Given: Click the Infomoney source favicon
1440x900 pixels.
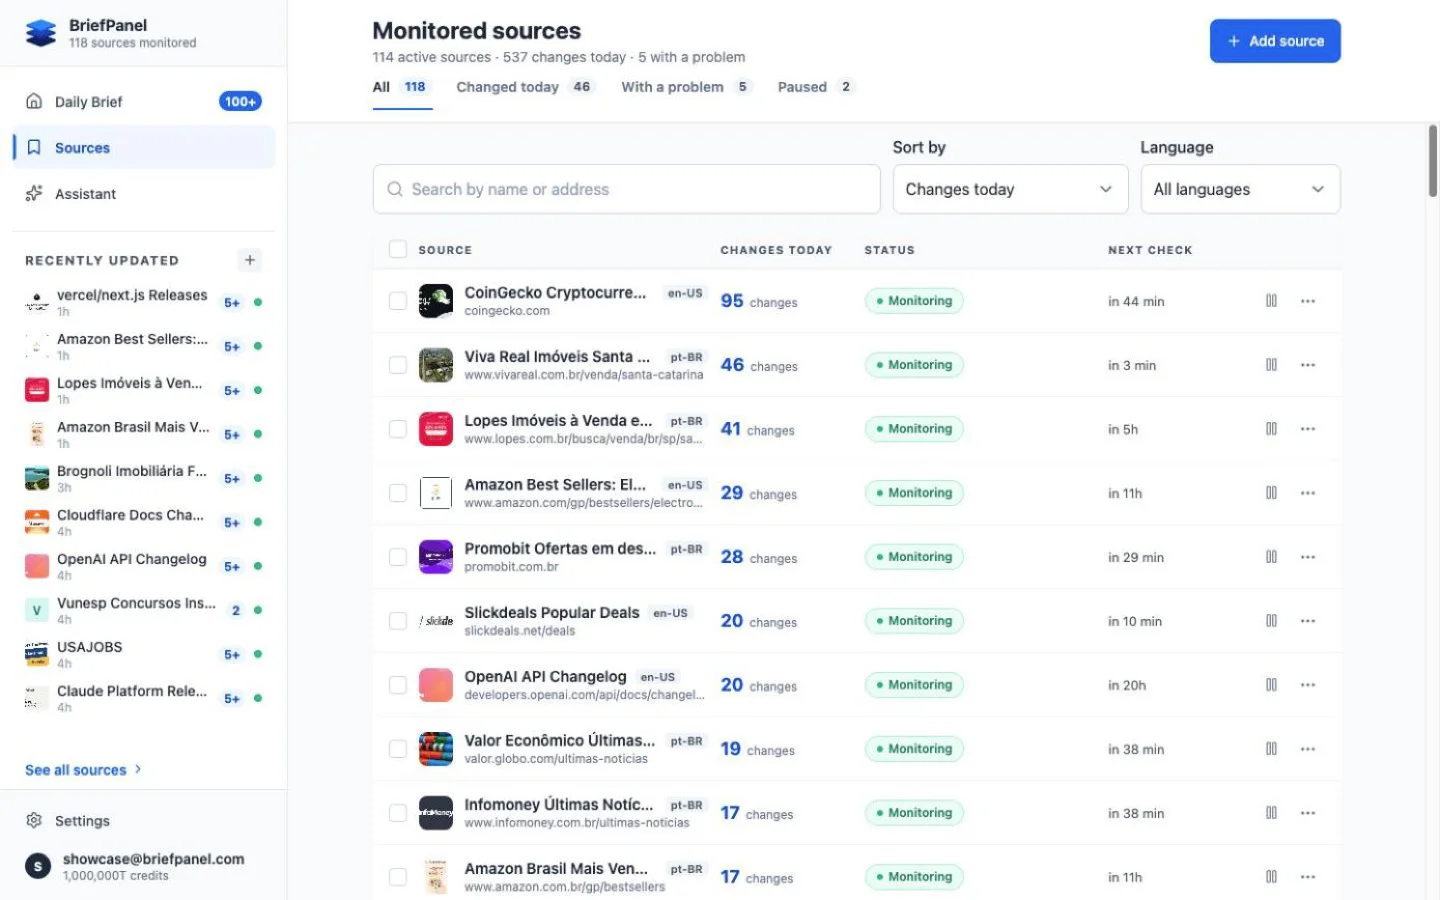Looking at the screenshot, I should click(436, 813).
